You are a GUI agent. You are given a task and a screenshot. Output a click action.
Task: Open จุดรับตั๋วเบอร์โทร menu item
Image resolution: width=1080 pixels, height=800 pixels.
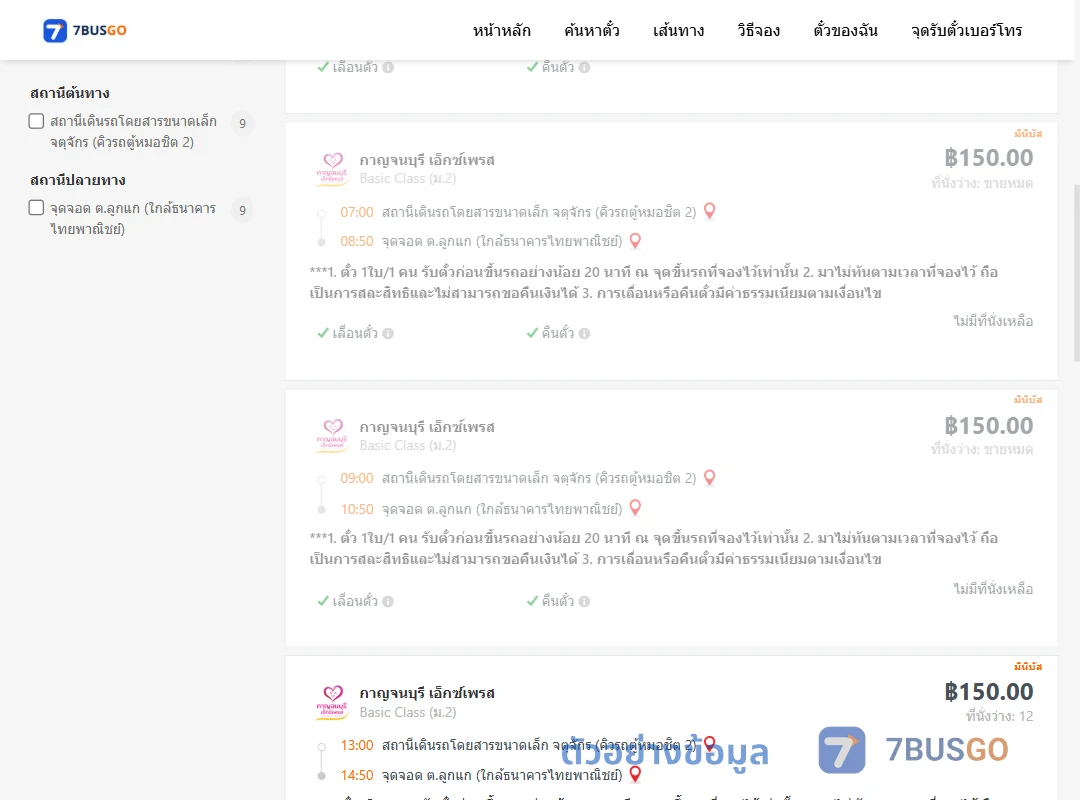tap(966, 30)
